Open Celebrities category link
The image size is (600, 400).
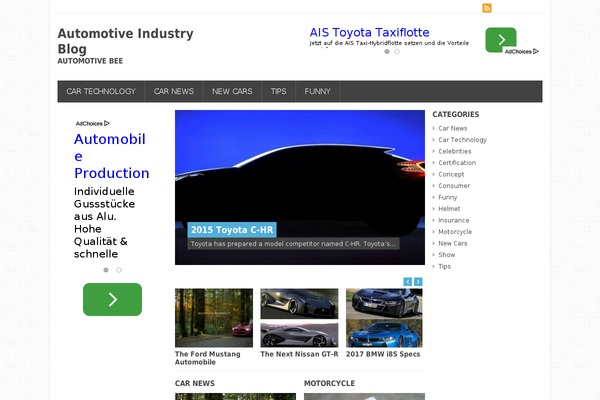pyautogui.click(x=455, y=151)
